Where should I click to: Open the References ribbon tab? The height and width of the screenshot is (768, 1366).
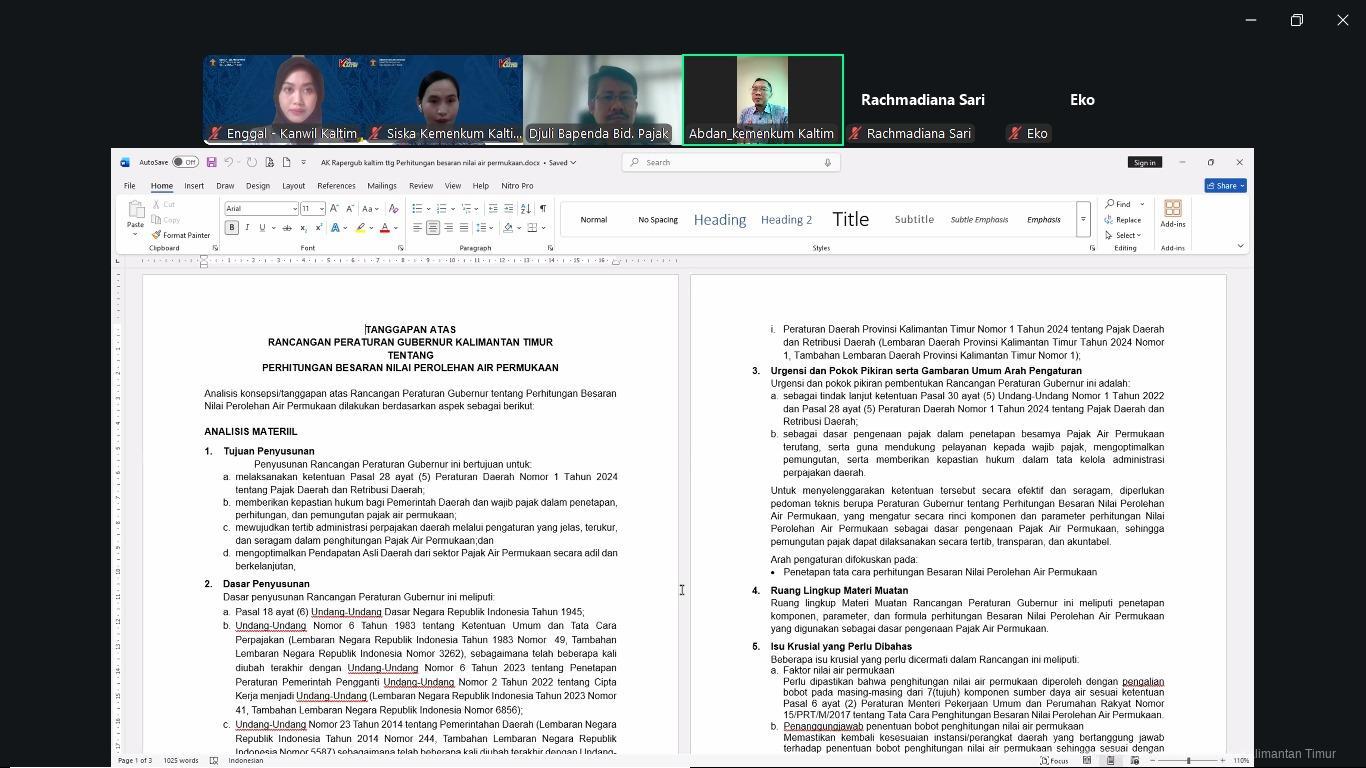pos(336,186)
